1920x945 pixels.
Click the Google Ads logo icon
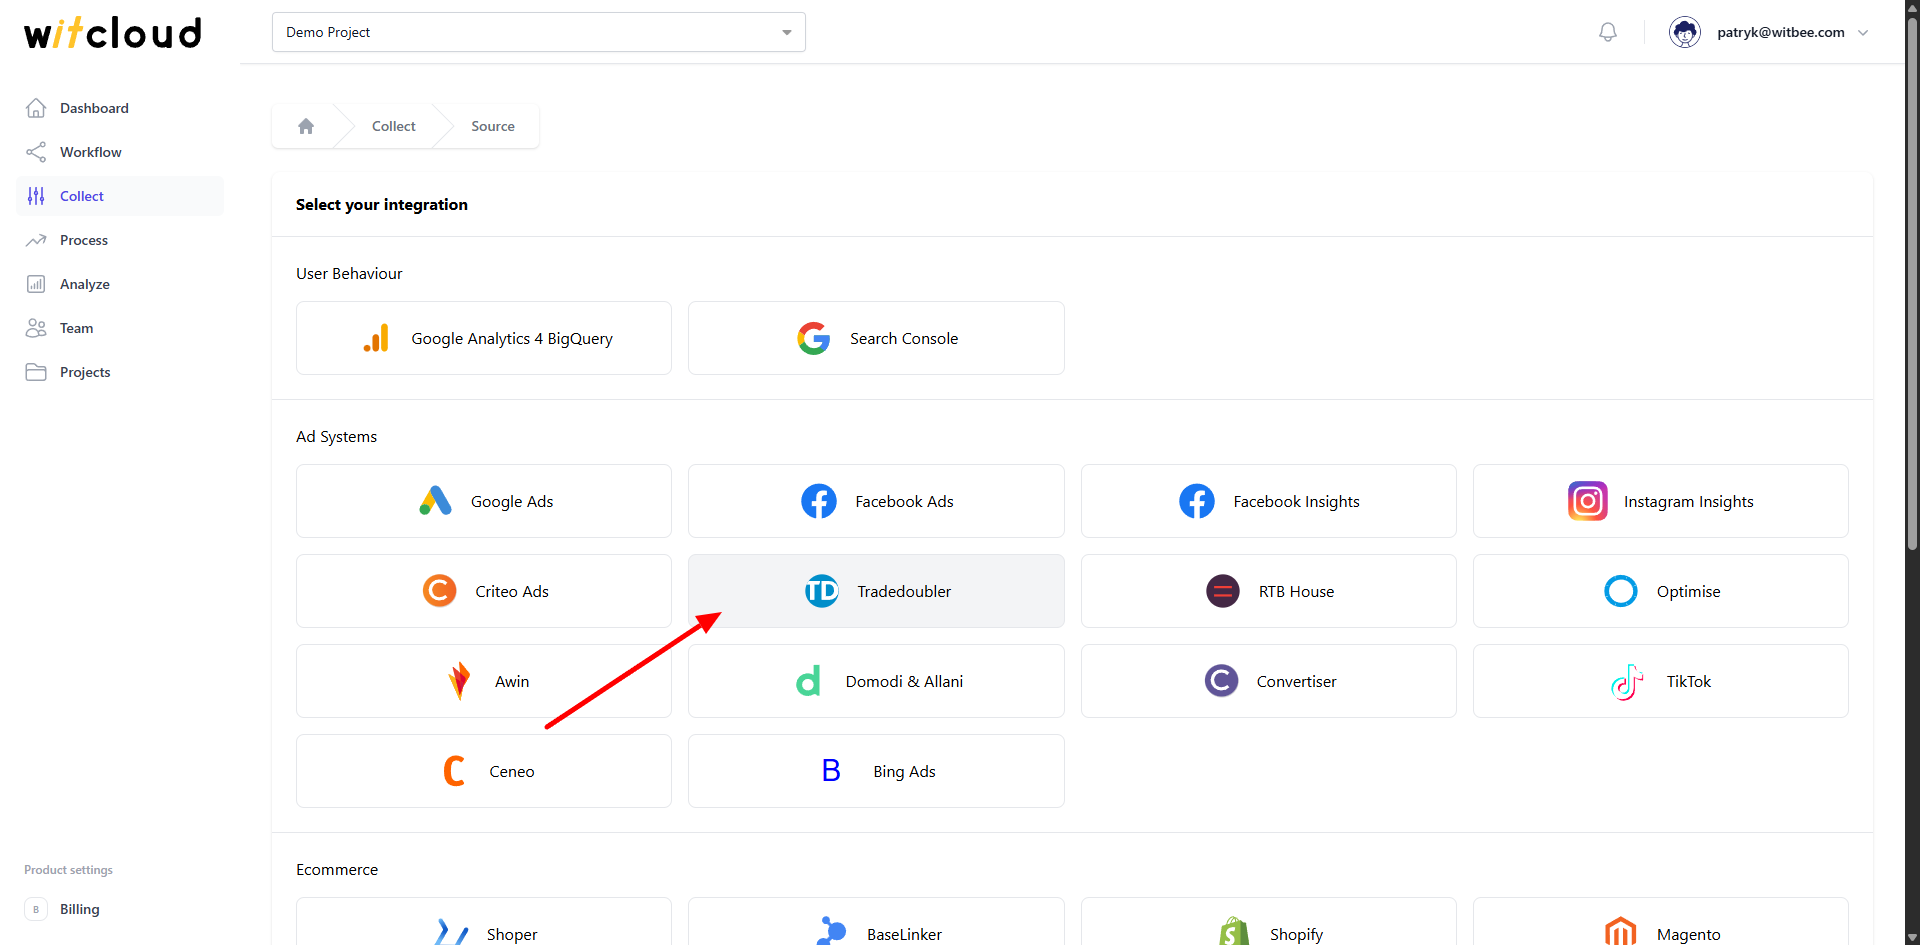point(435,501)
